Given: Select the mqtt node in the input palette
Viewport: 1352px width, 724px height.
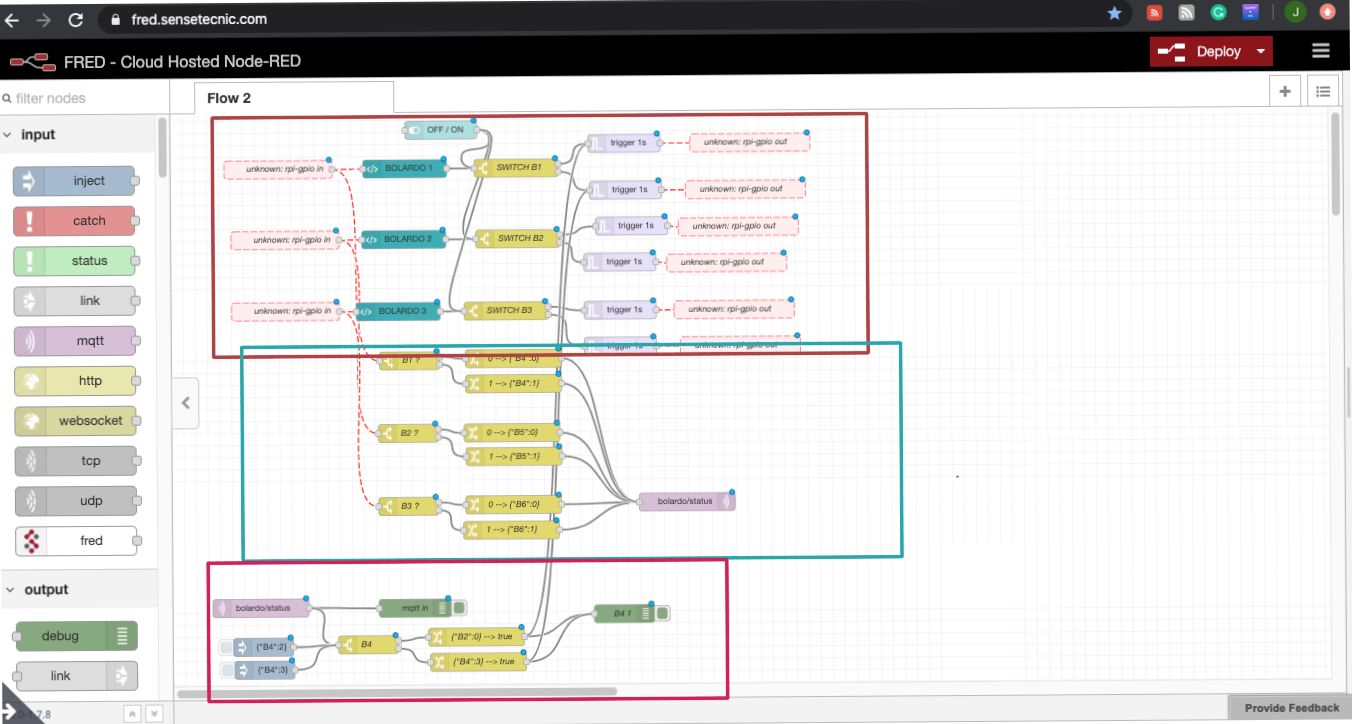Looking at the screenshot, I should (x=75, y=341).
